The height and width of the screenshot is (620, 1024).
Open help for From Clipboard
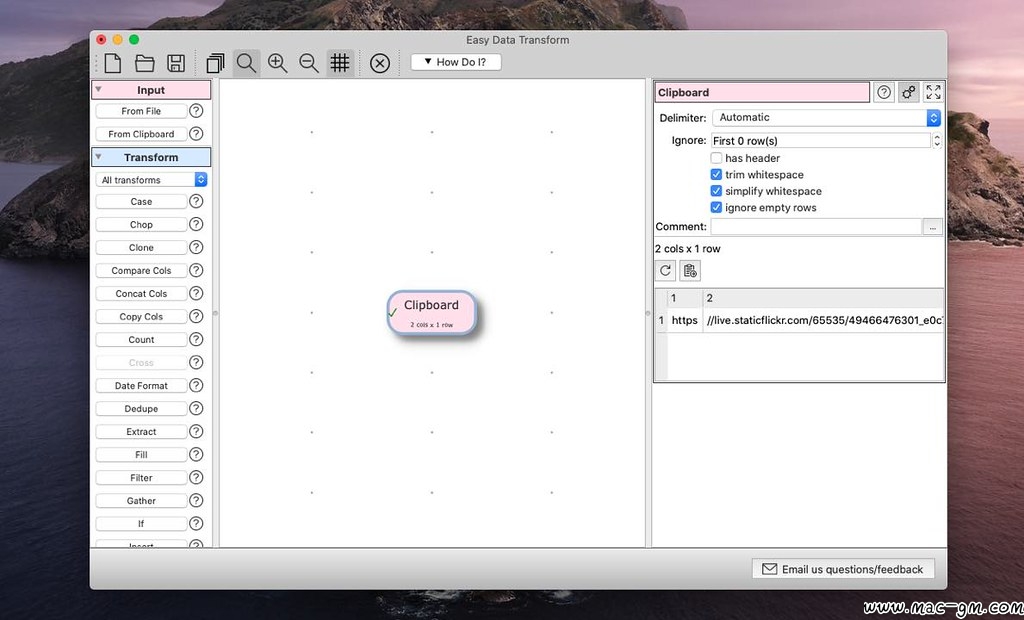click(x=196, y=134)
